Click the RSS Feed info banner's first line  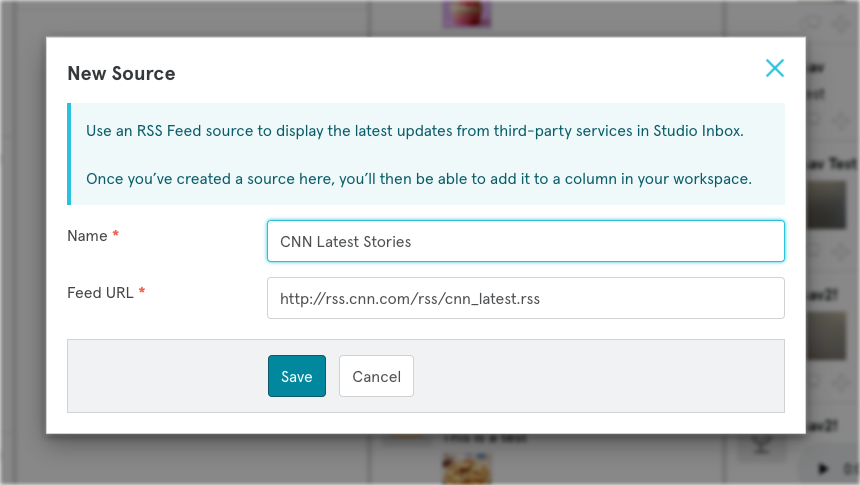tap(414, 131)
